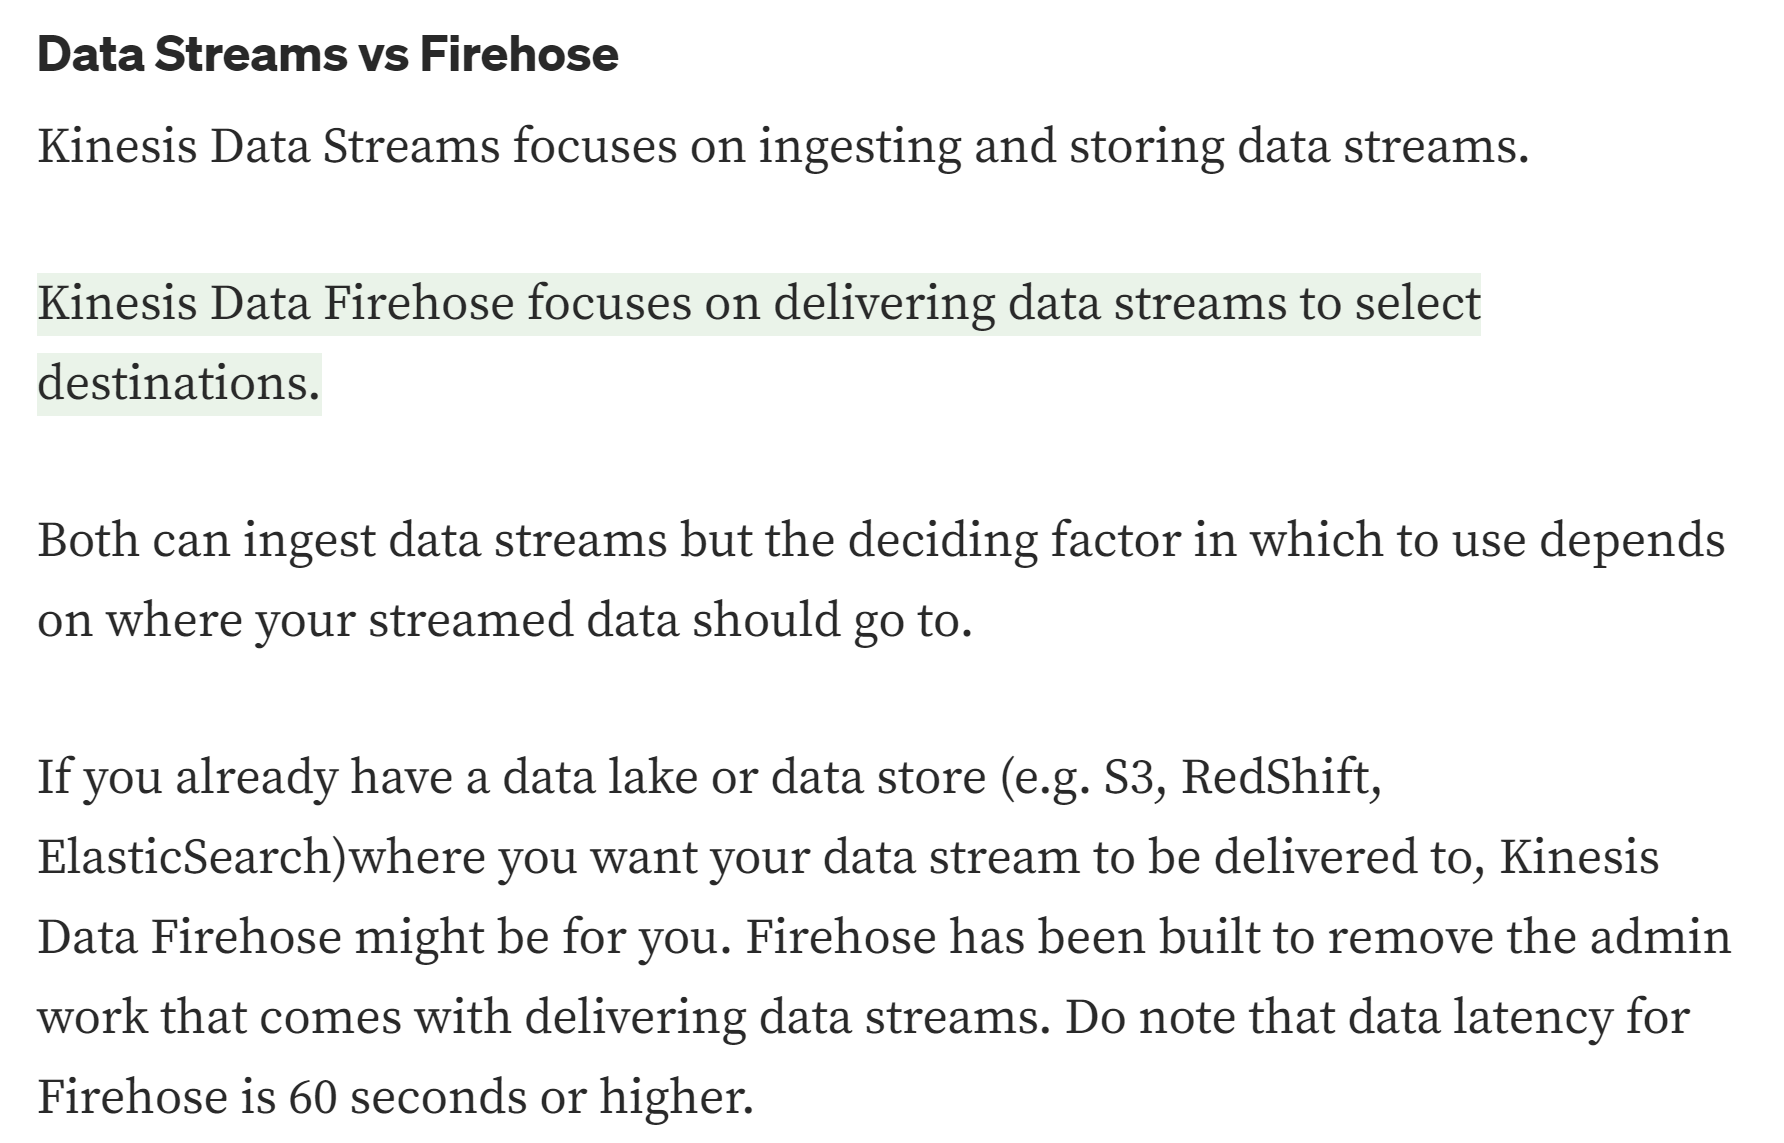The image size is (1784, 1143).
Task: Click the phrase "60 seconds or higher"
Action: tap(519, 1097)
